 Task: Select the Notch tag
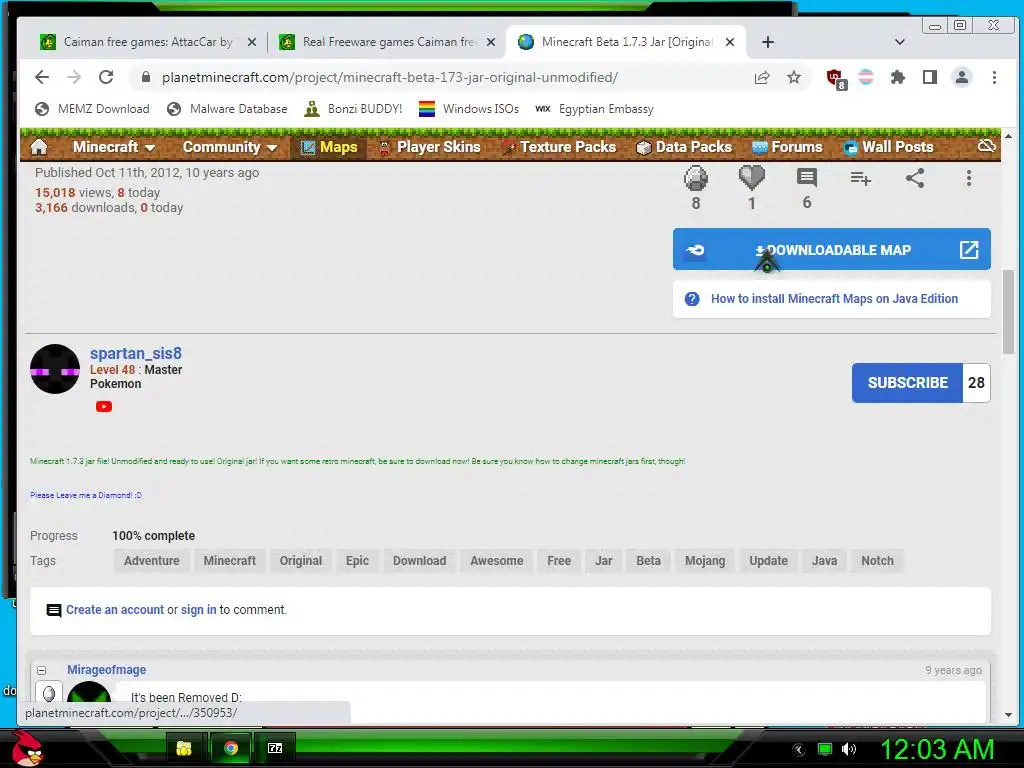(x=877, y=560)
